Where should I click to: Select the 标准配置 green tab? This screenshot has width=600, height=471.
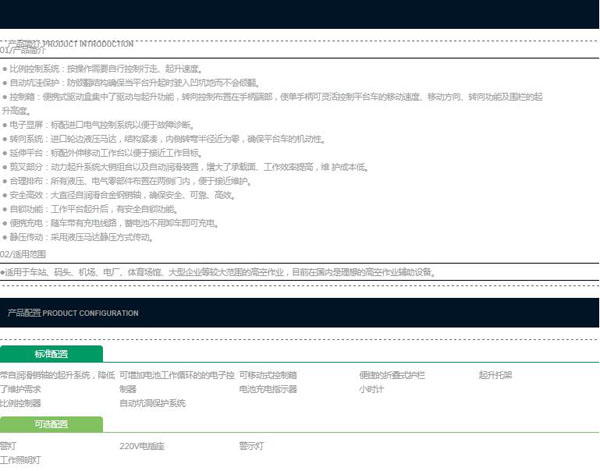(x=51, y=354)
